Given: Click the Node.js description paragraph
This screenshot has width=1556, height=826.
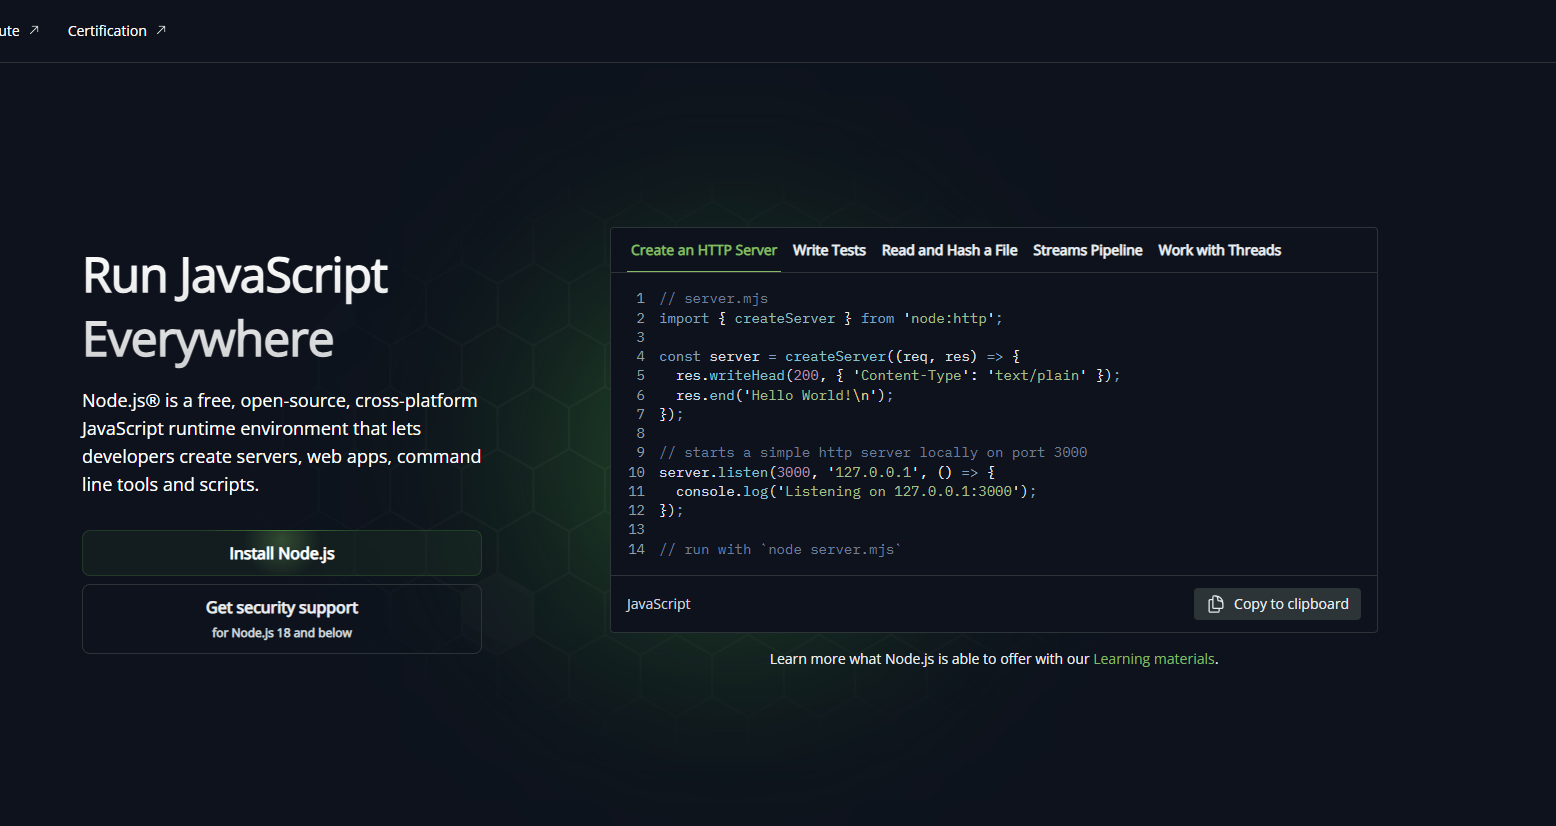Looking at the screenshot, I should click(282, 442).
